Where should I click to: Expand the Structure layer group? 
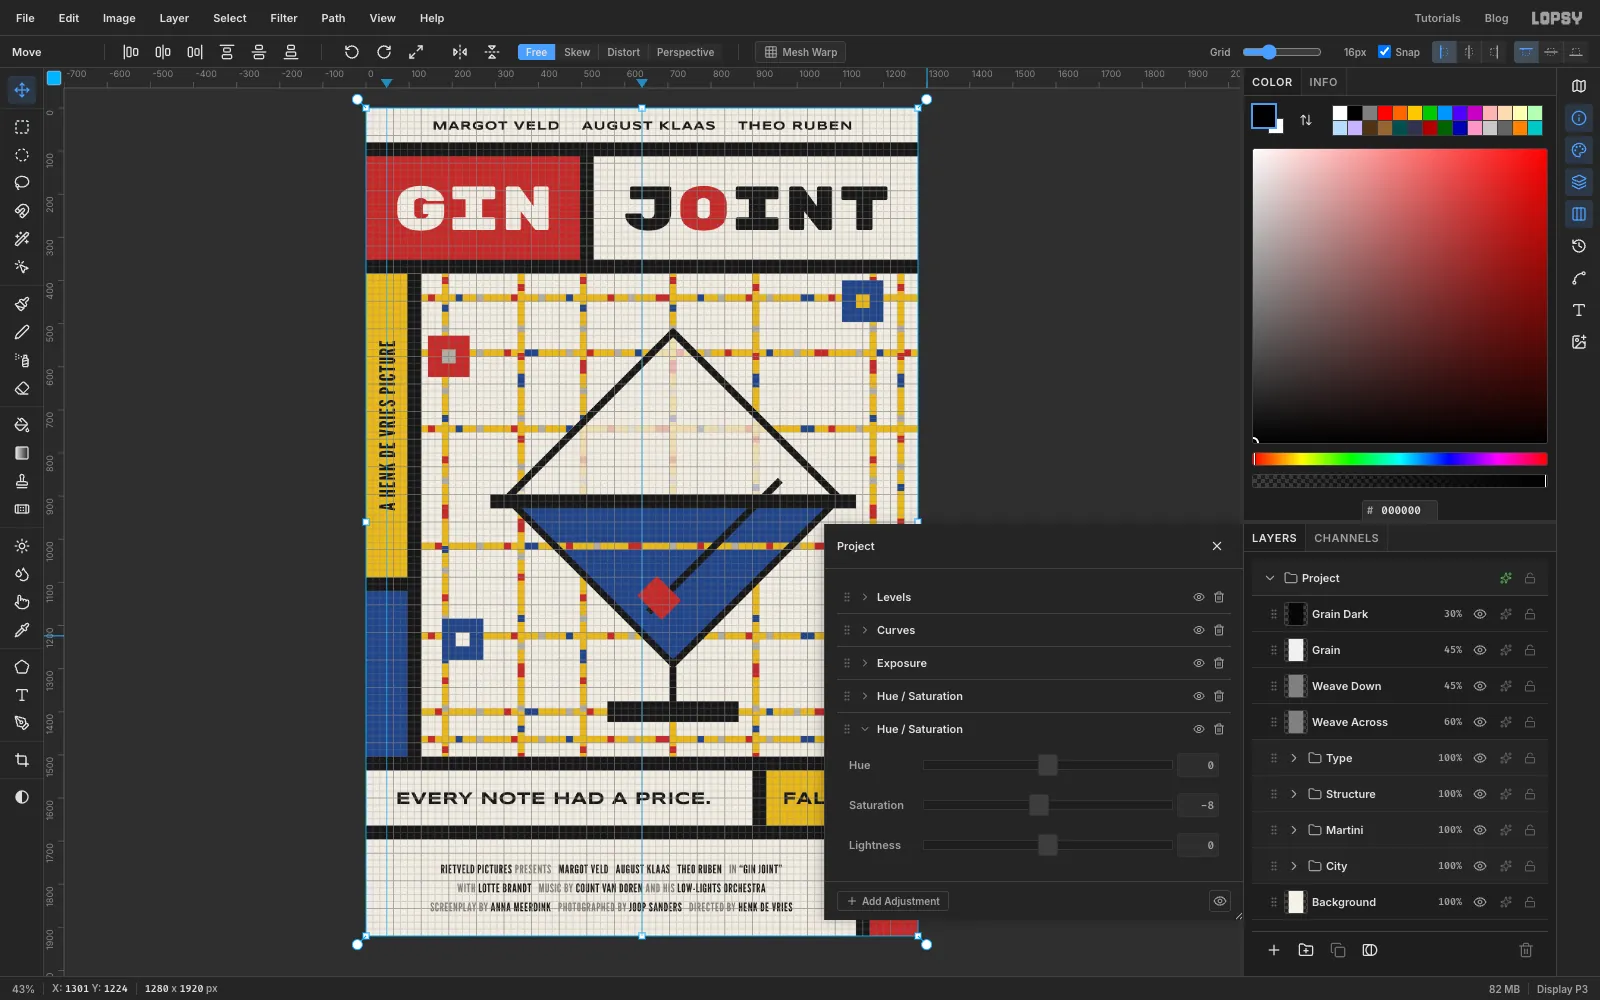pyautogui.click(x=1294, y=794)
